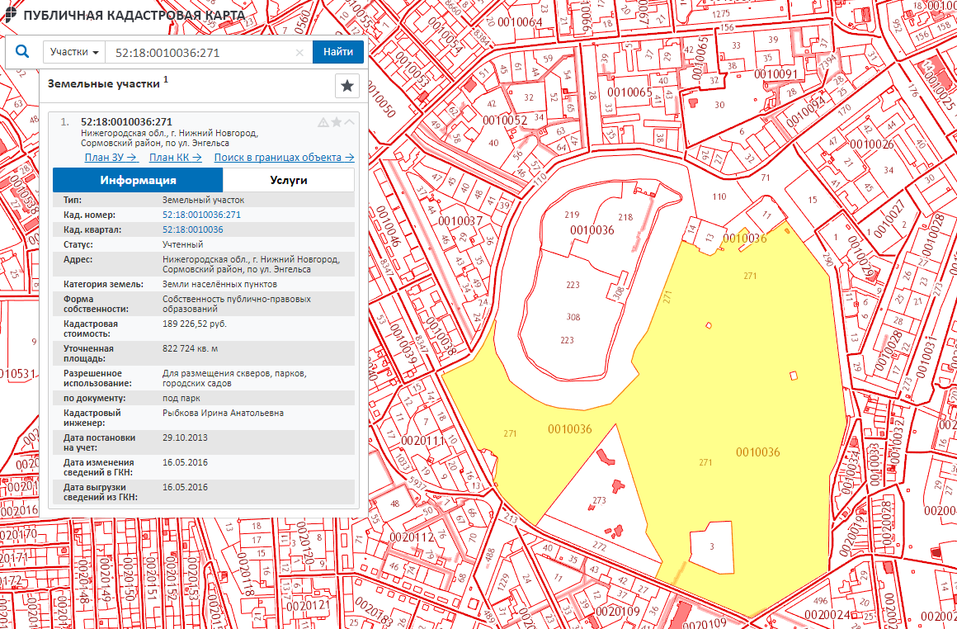Click the cadastral number search field
Screen dimensions: 957x629
(200, 52)
